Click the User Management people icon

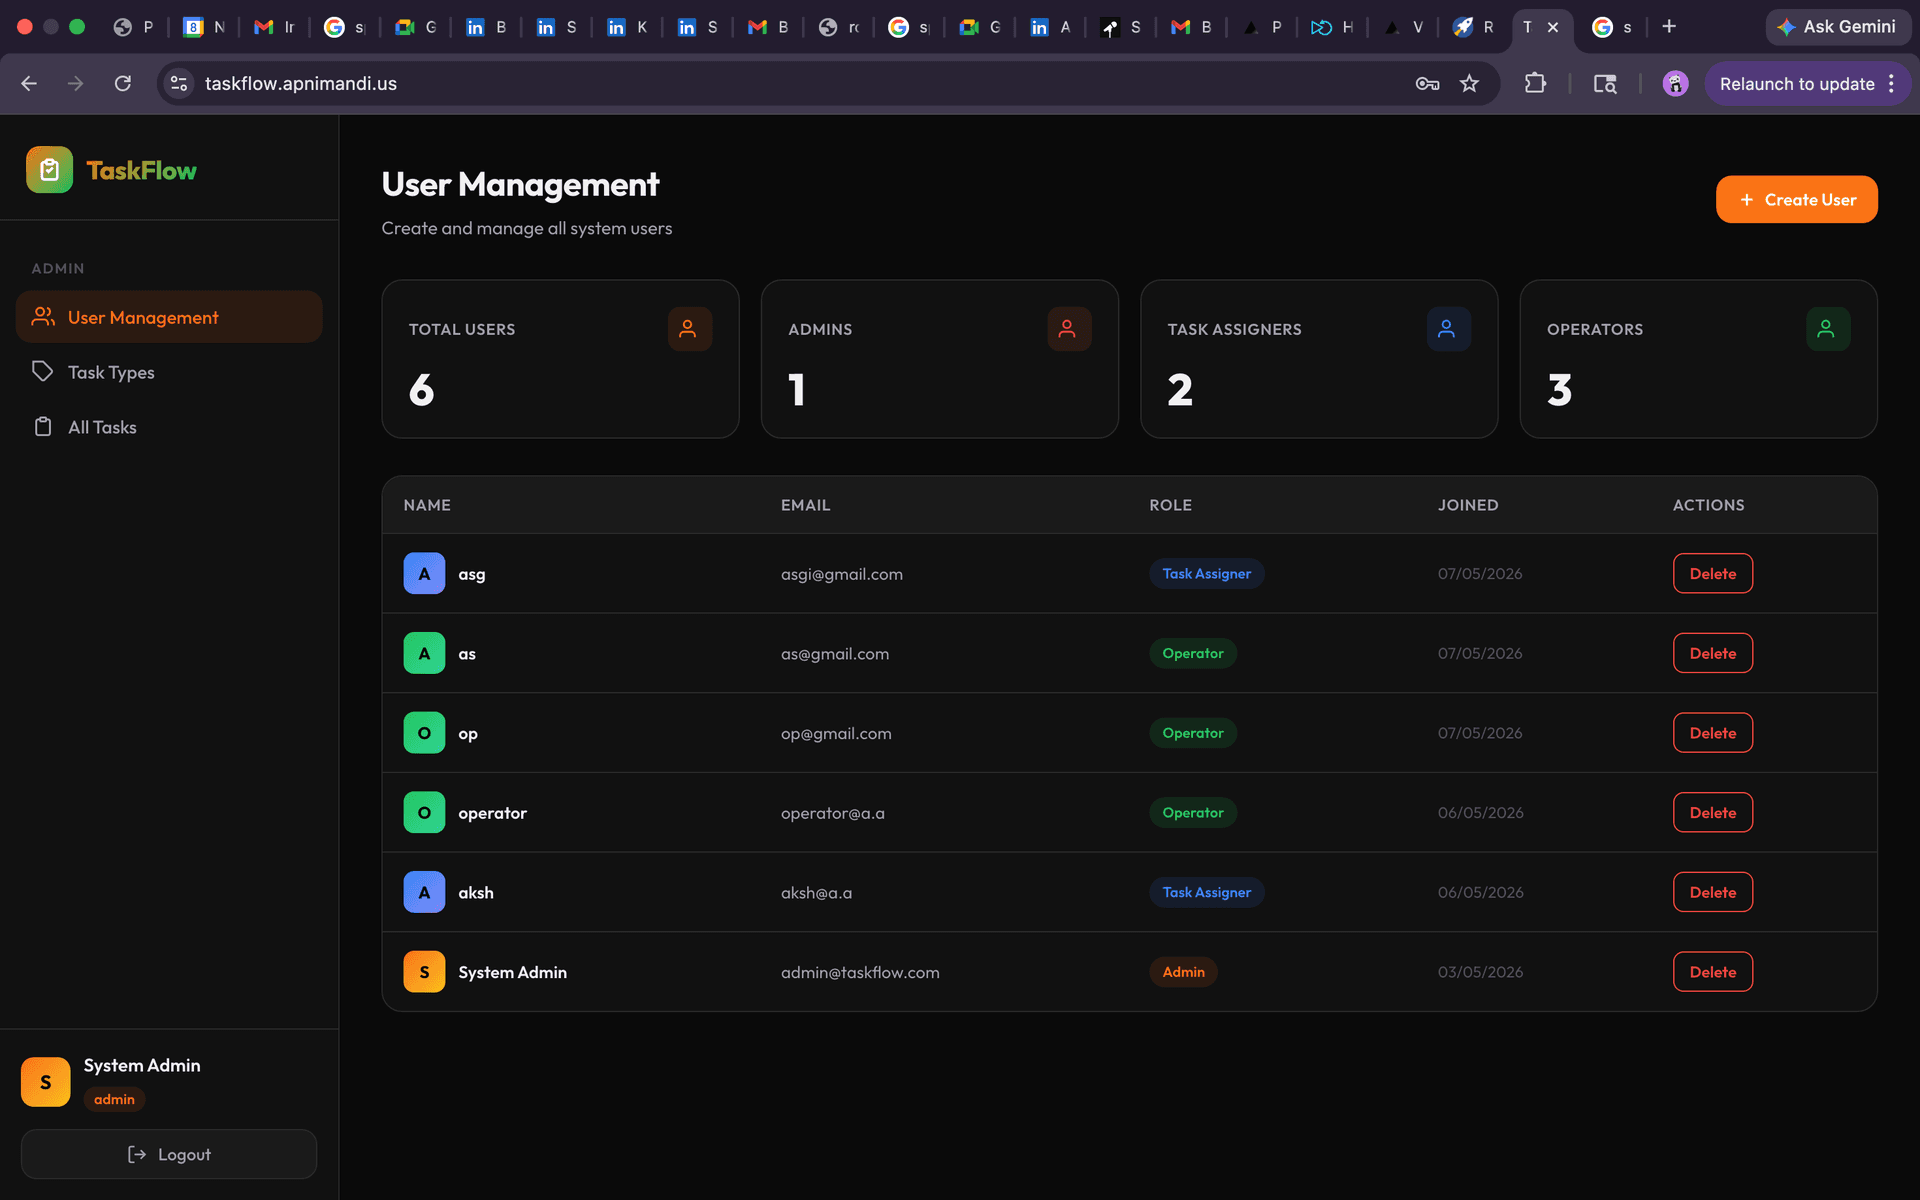coord(43,316)
